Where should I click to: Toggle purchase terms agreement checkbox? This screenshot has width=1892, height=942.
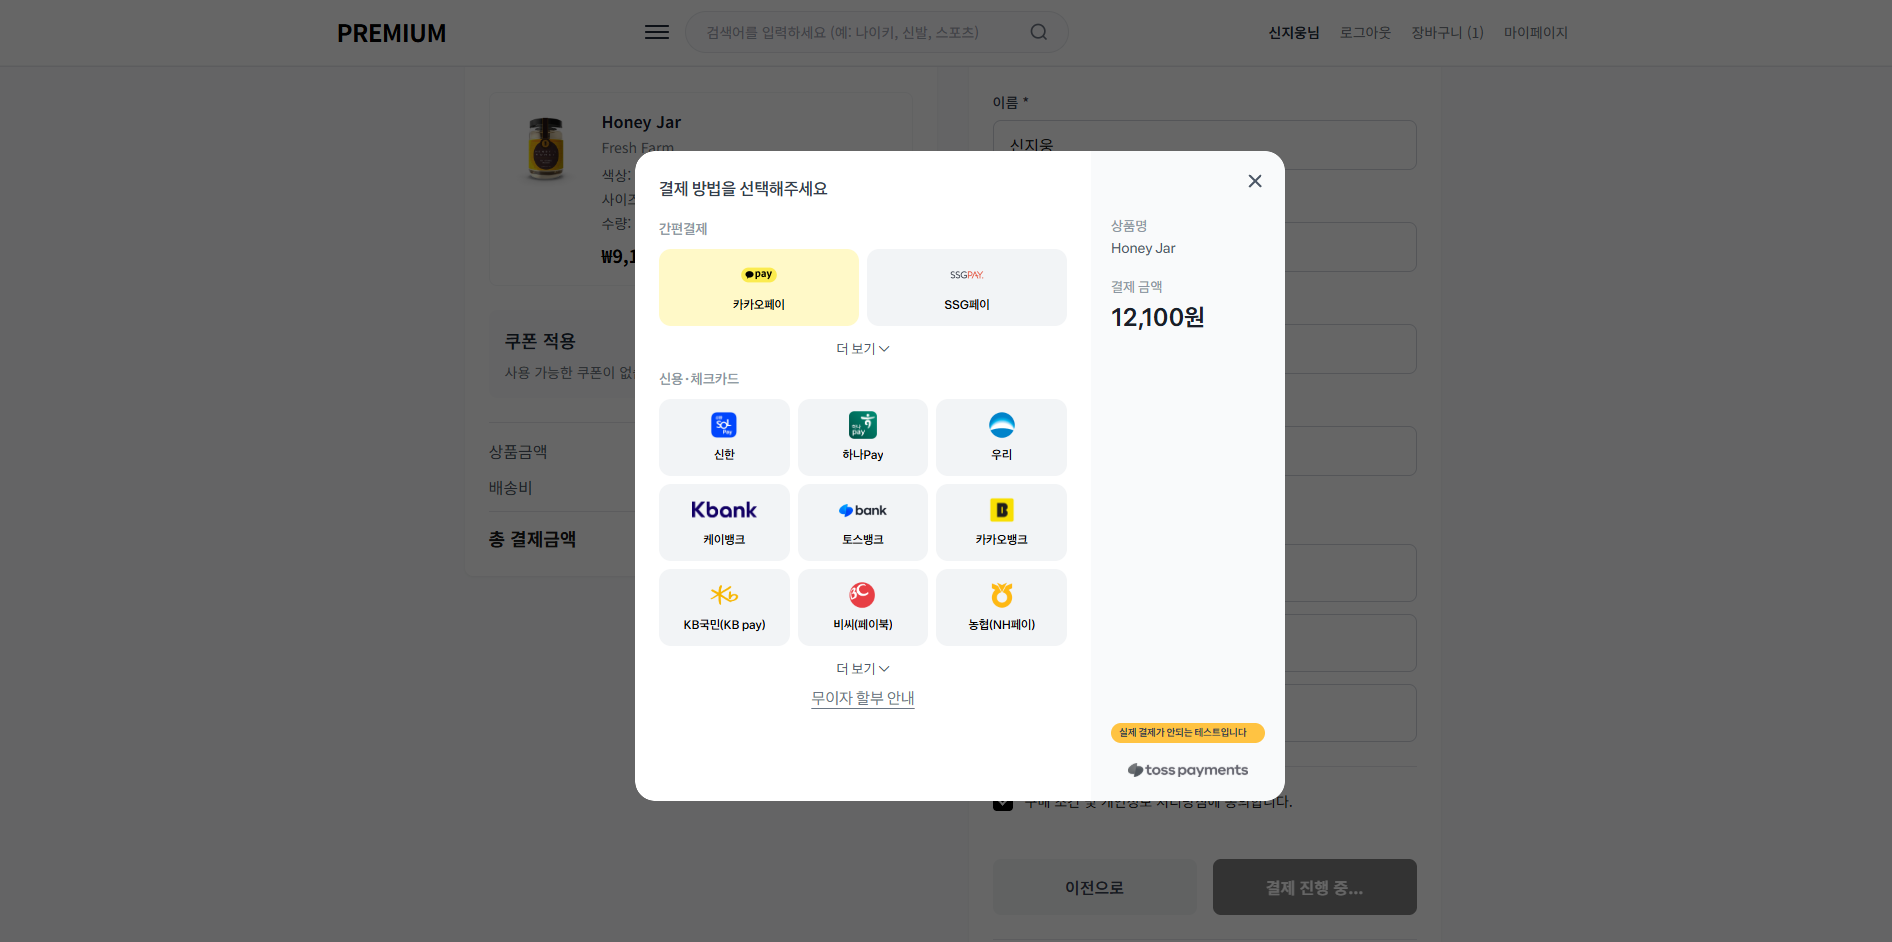(x=1003, y=804)
